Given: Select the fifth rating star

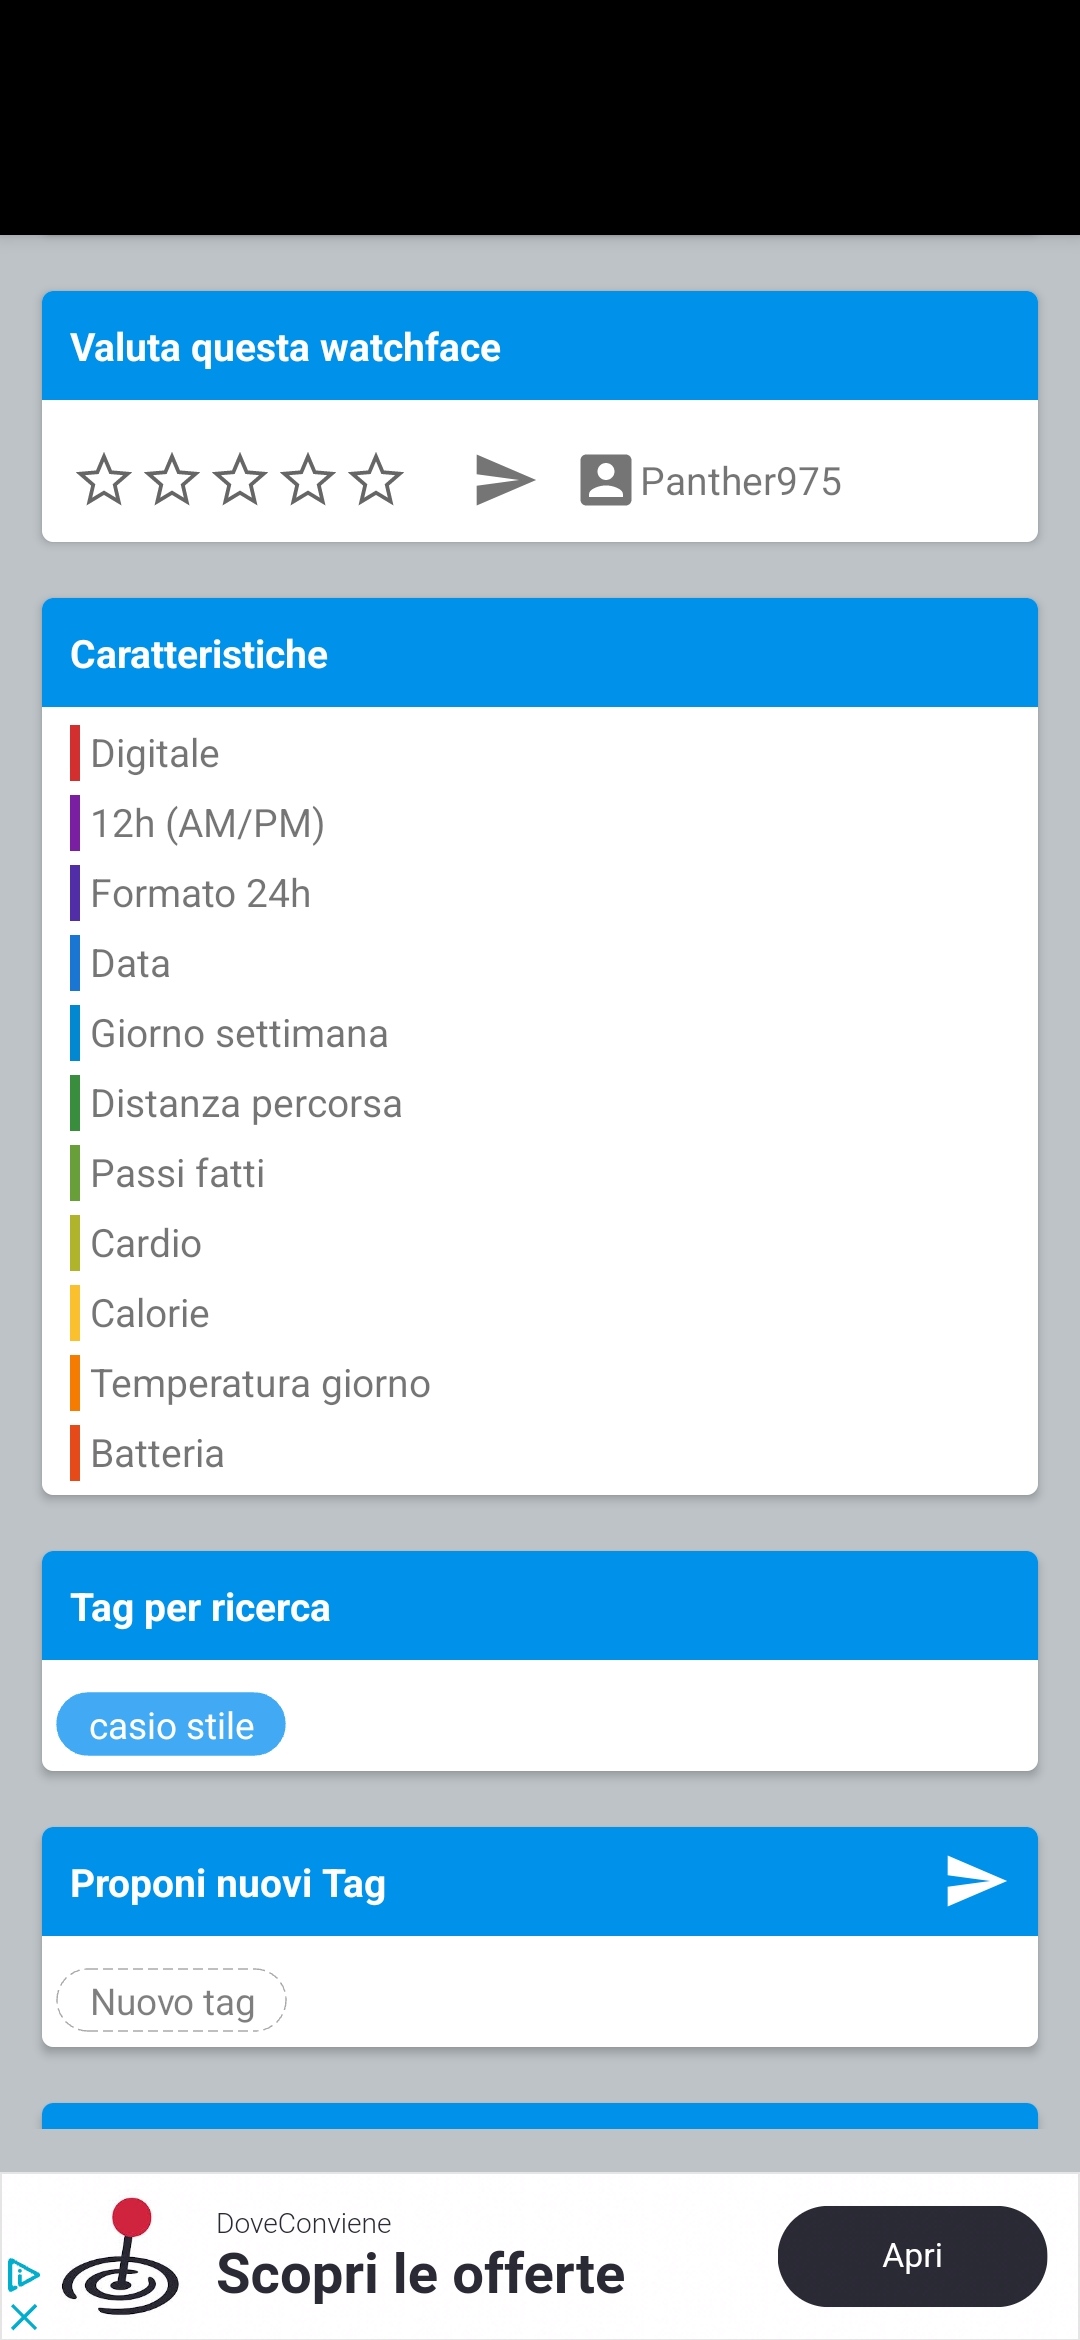Looking at the screenshot, I should (376, 480).
